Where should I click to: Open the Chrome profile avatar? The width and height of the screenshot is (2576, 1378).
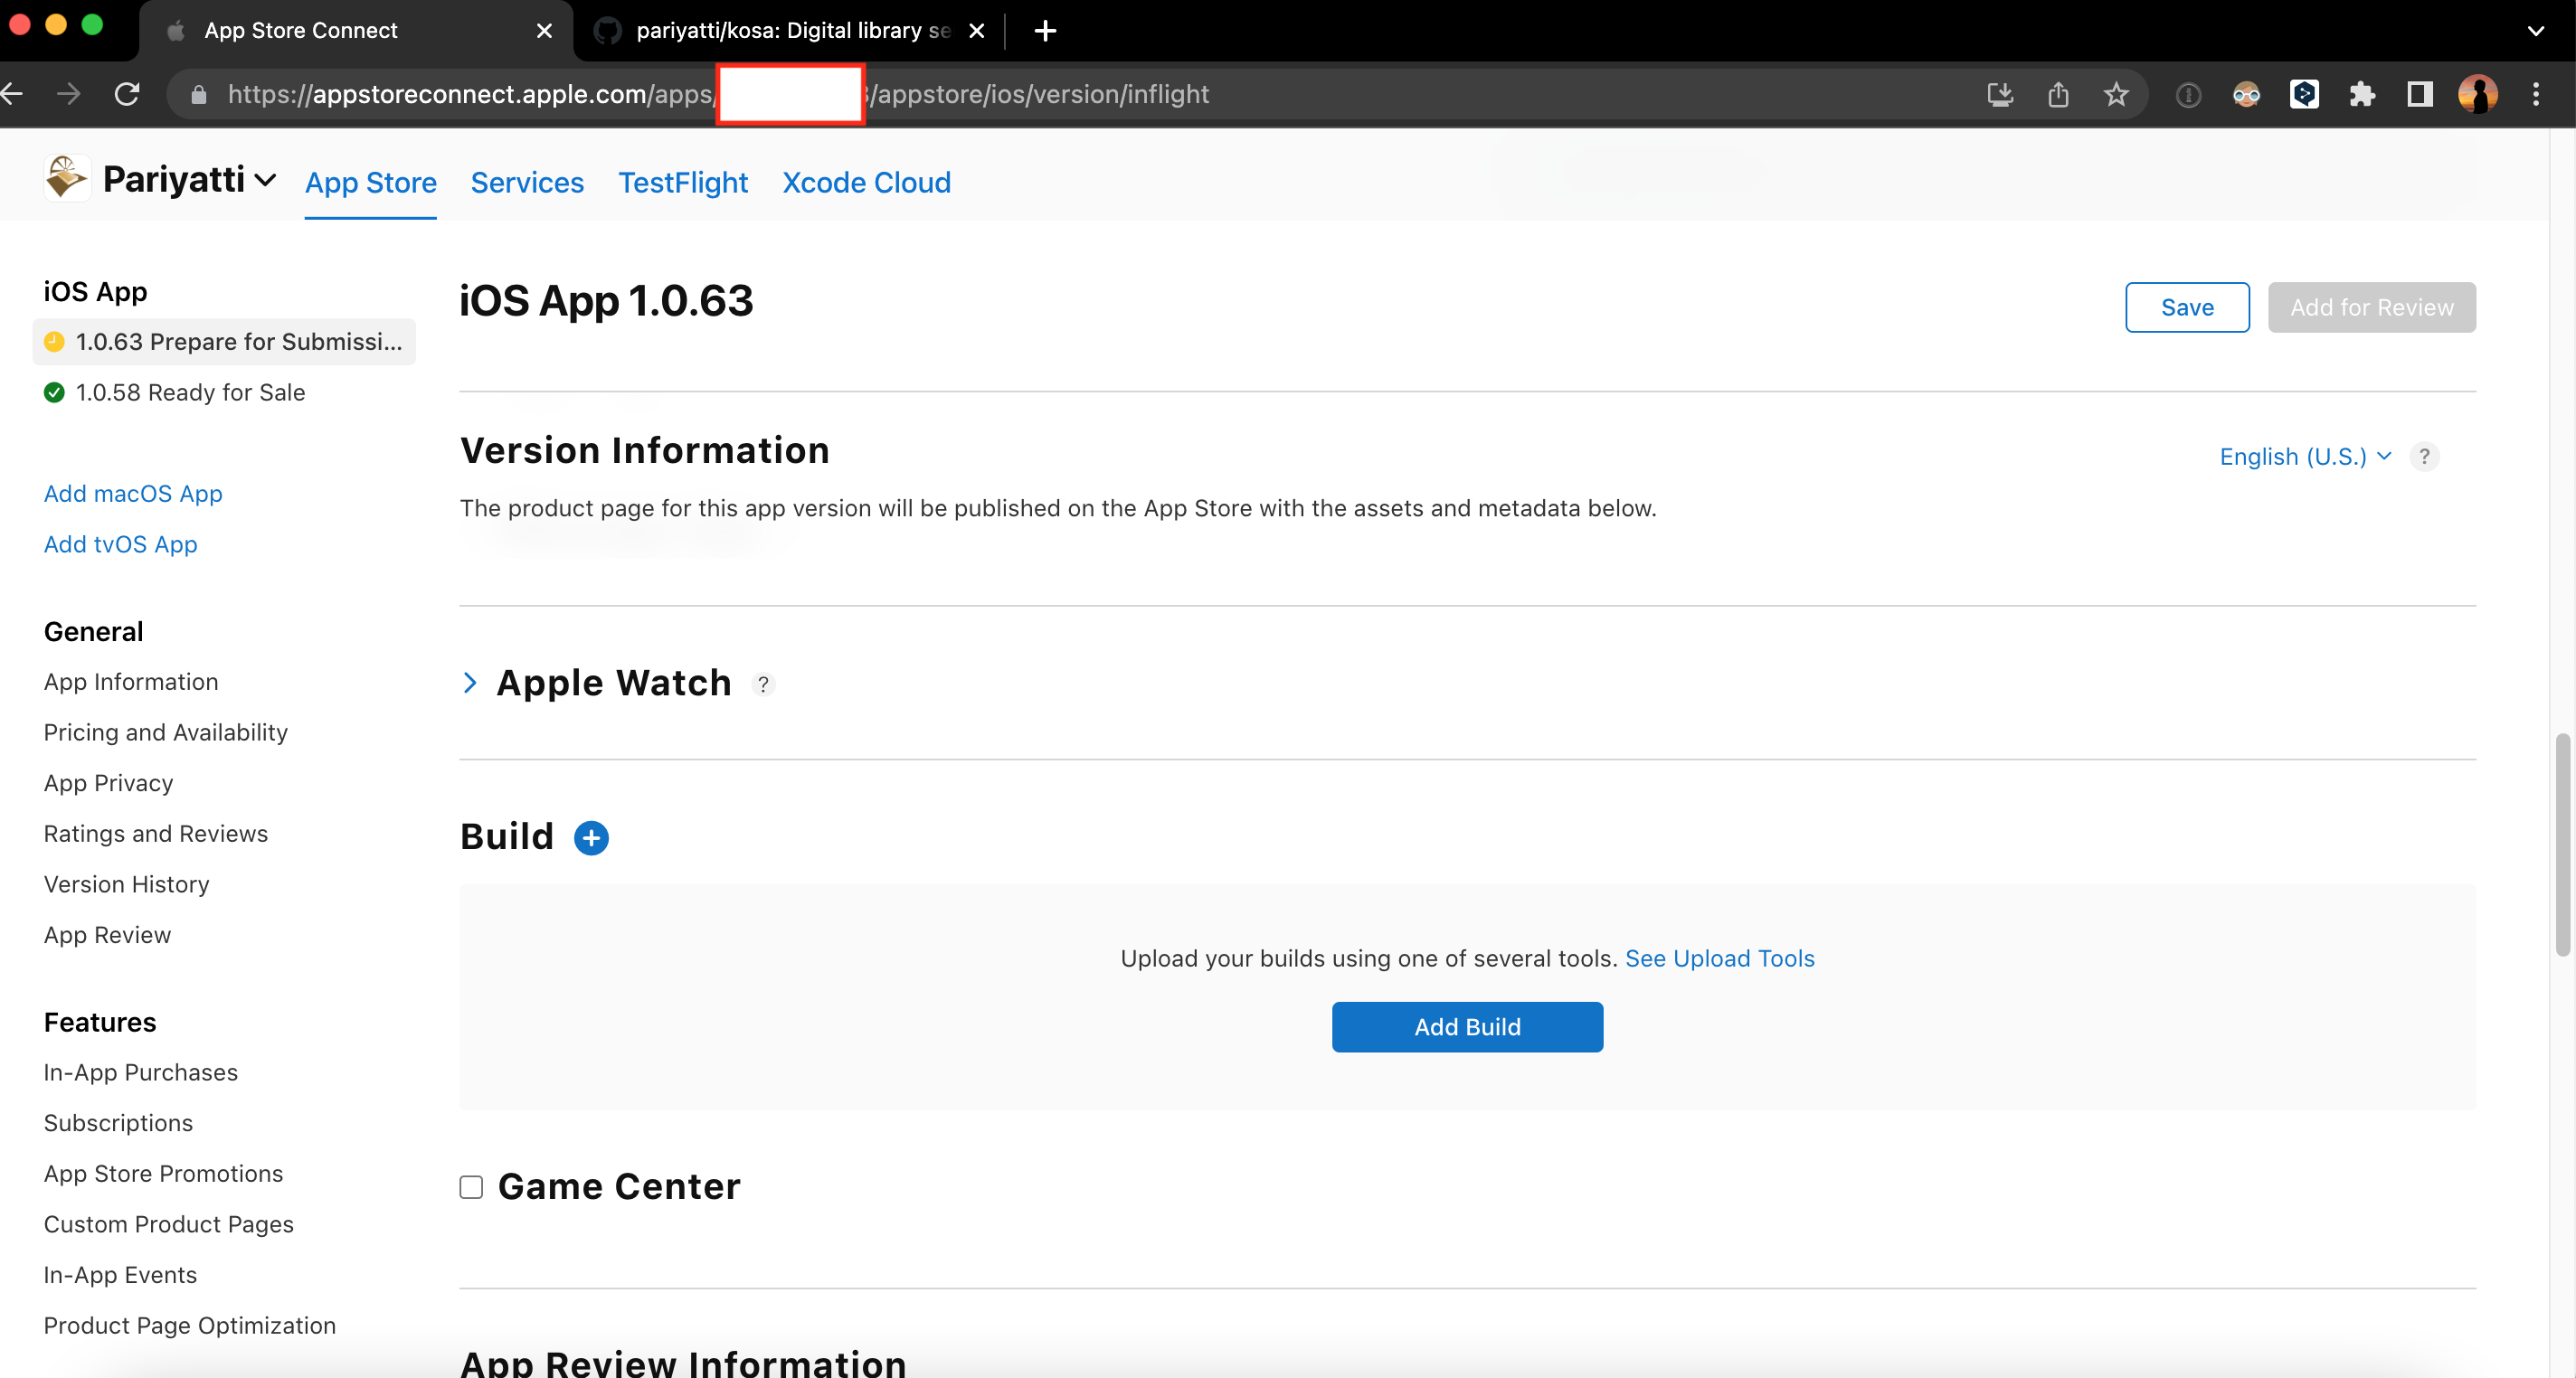coord(2478,95)
